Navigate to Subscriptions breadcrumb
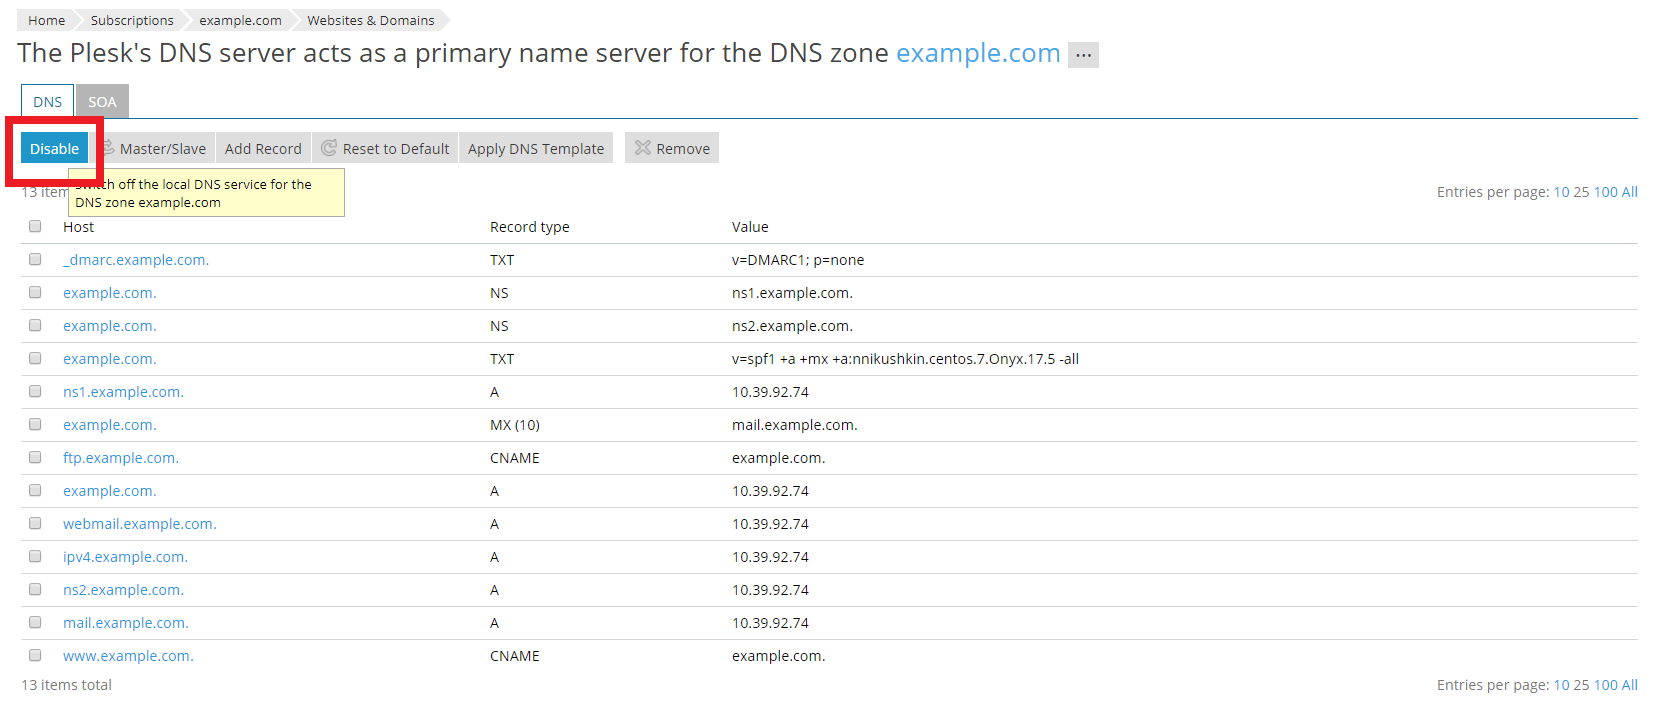 point(132,20)
